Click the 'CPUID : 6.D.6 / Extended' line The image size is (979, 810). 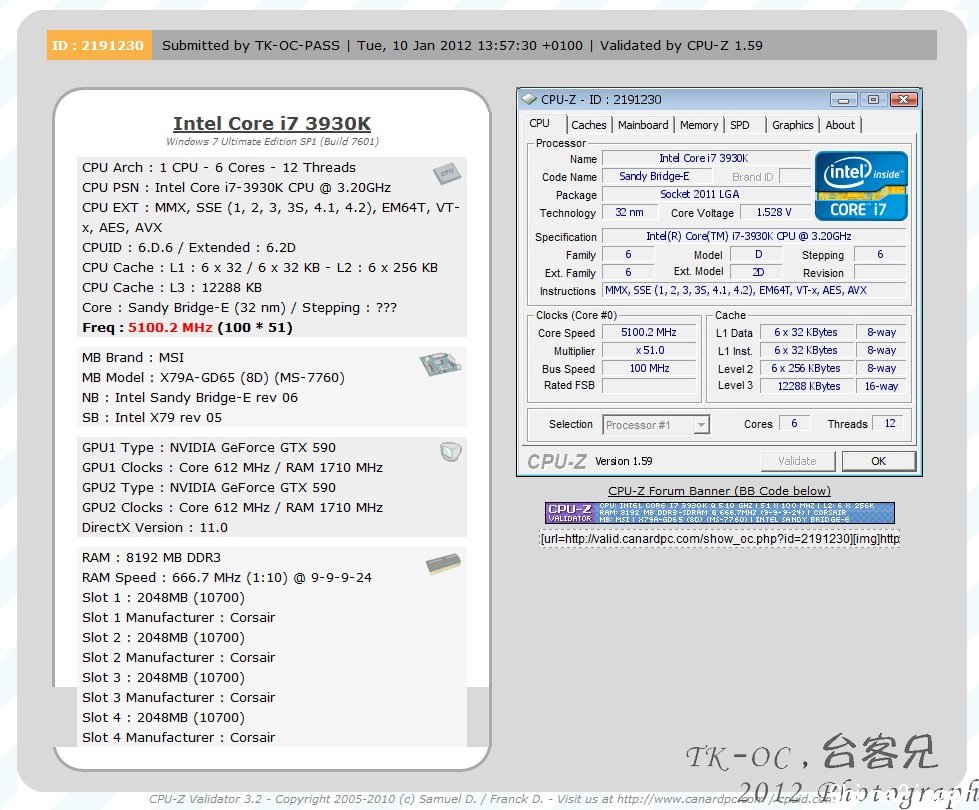[x=189, y=248]
